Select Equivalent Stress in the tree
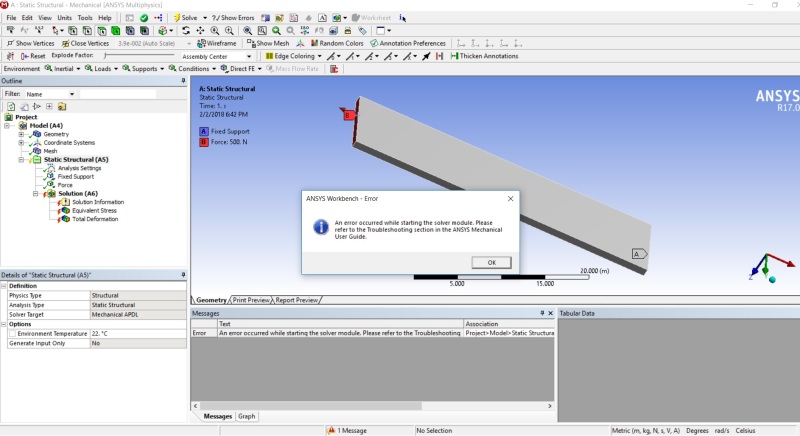The height and width of the screenshot is (436, 800). pos(94,211)
